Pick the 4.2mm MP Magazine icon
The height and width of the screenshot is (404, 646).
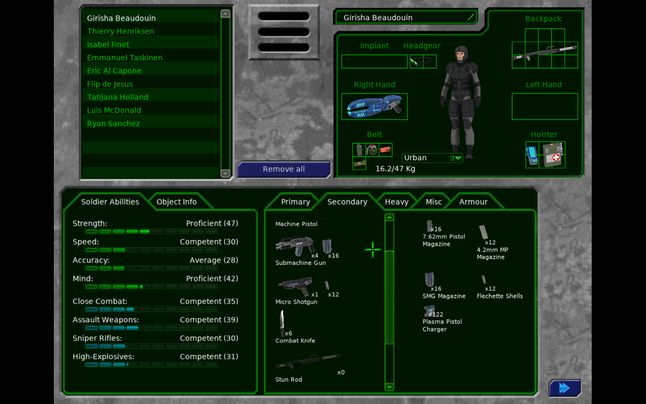[483, 232]
